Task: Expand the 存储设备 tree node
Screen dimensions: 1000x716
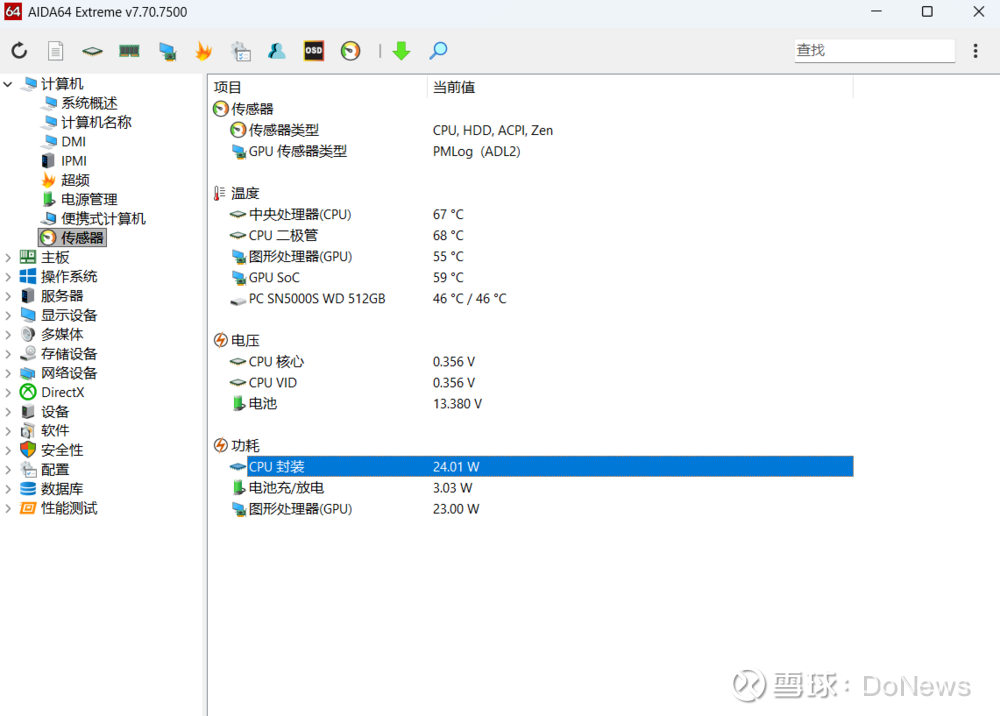Action: pyautogui.click(x=8, y=354)
